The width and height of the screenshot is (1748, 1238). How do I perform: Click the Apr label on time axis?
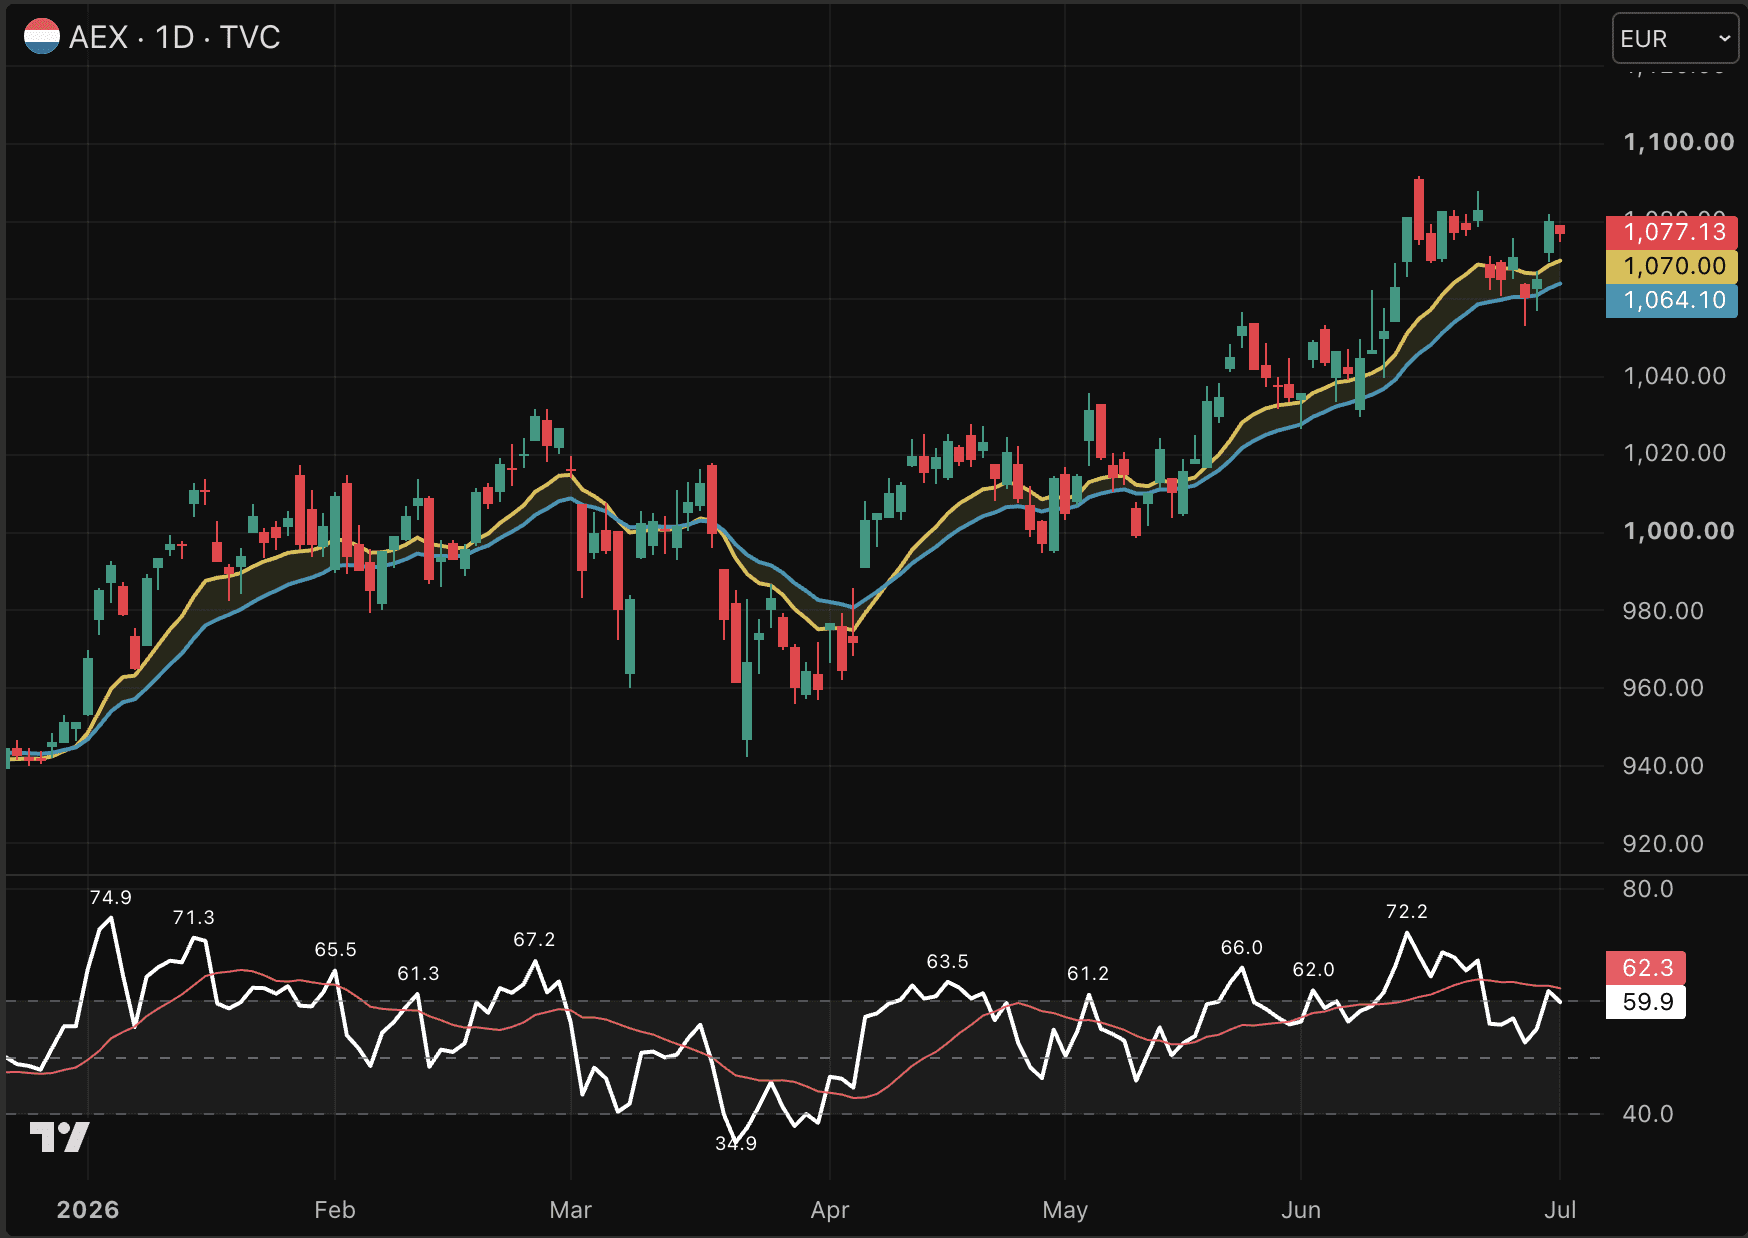(x=830, y=1210)
